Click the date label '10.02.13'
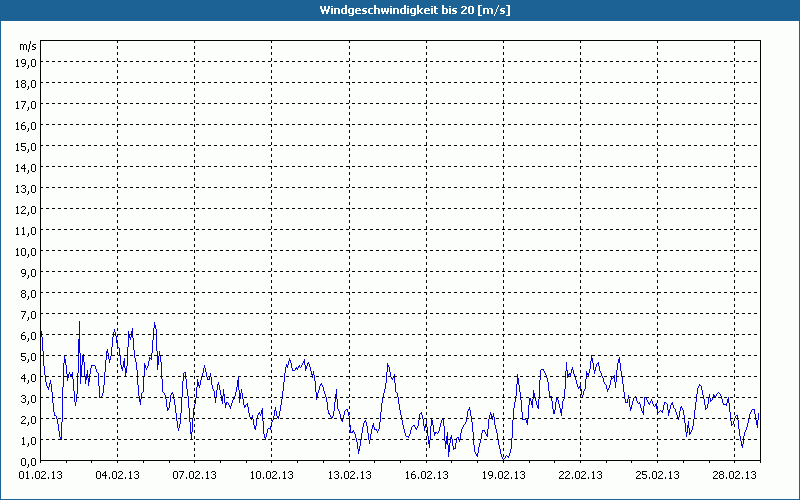Screen dimensions: 800x500 click(272, 475)
